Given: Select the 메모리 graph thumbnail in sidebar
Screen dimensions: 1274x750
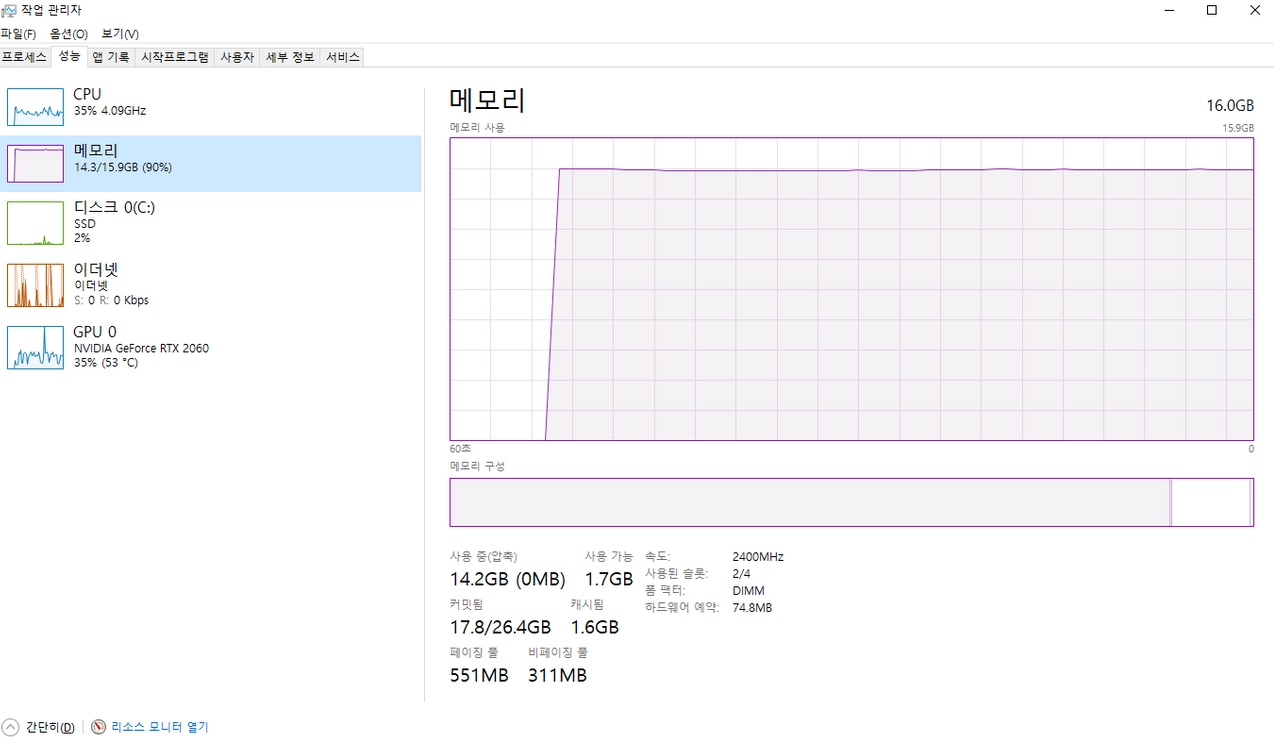Looking at the screenshot, I should tap(35, 163).
